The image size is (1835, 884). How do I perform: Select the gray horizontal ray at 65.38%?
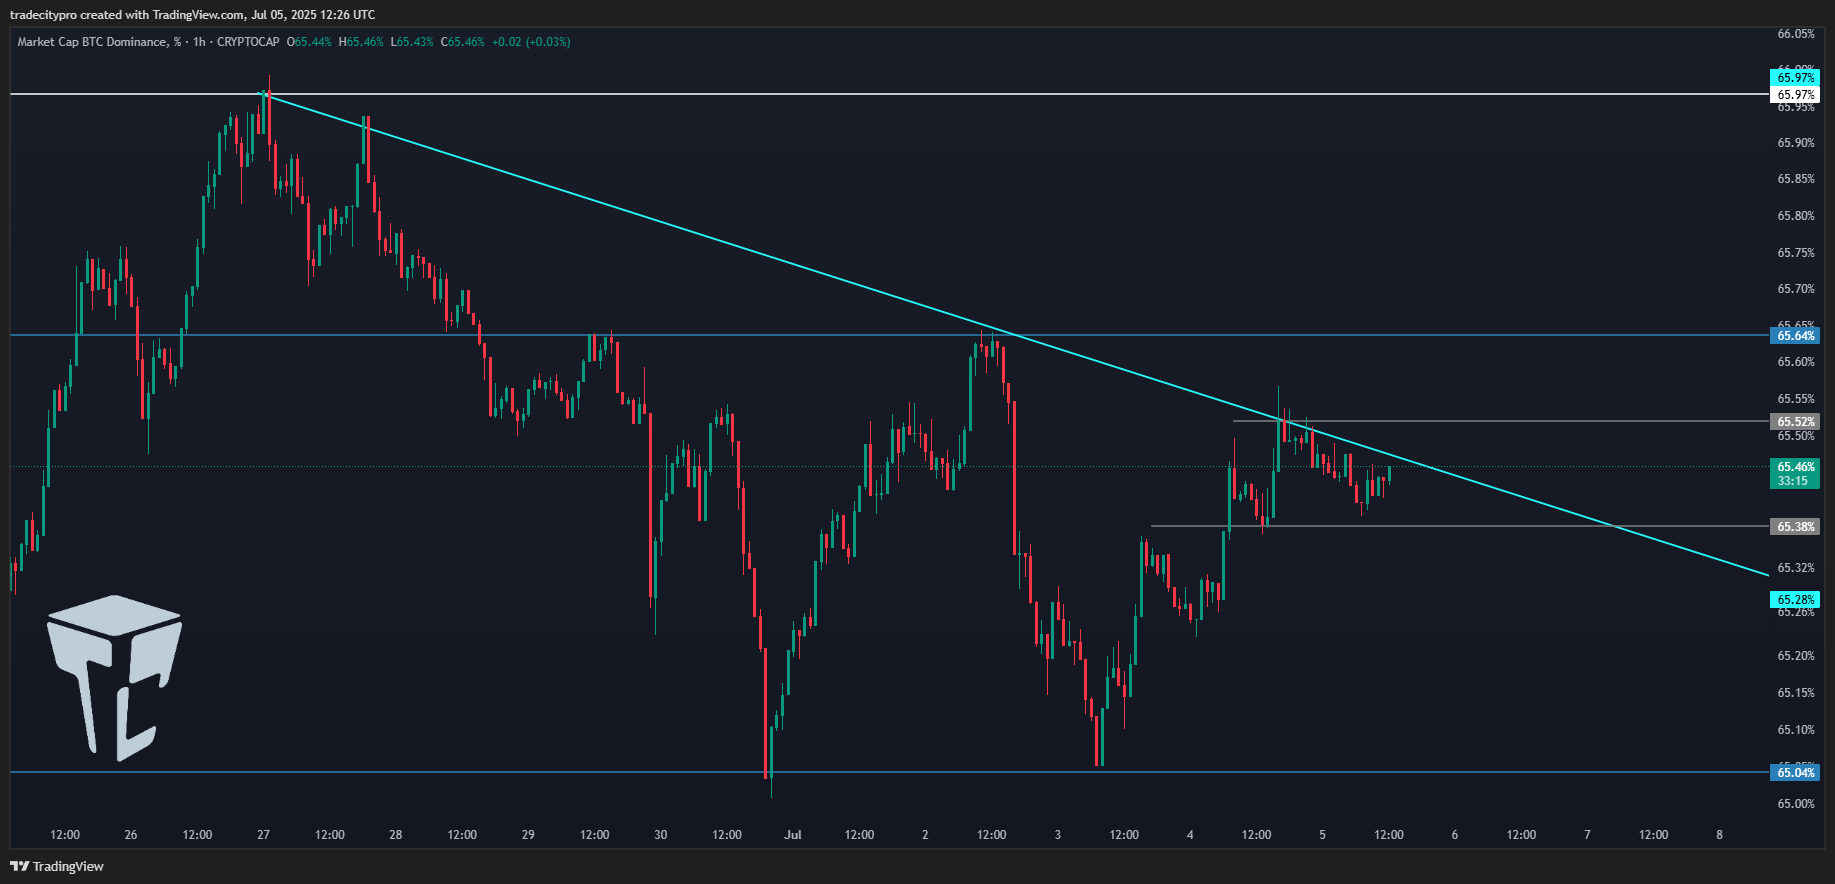tap(1460, 526)
